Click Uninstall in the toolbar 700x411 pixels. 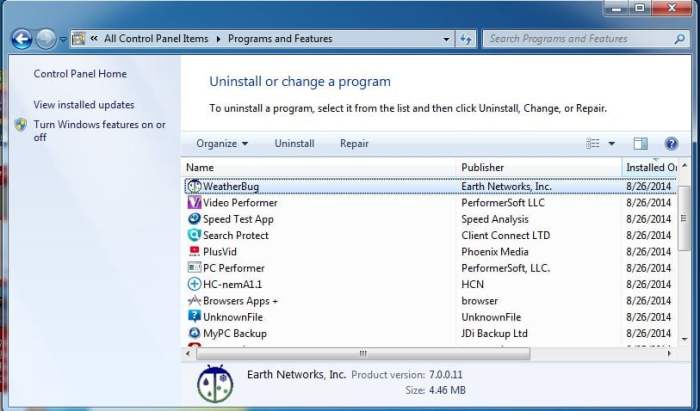(x=294, y=144)
